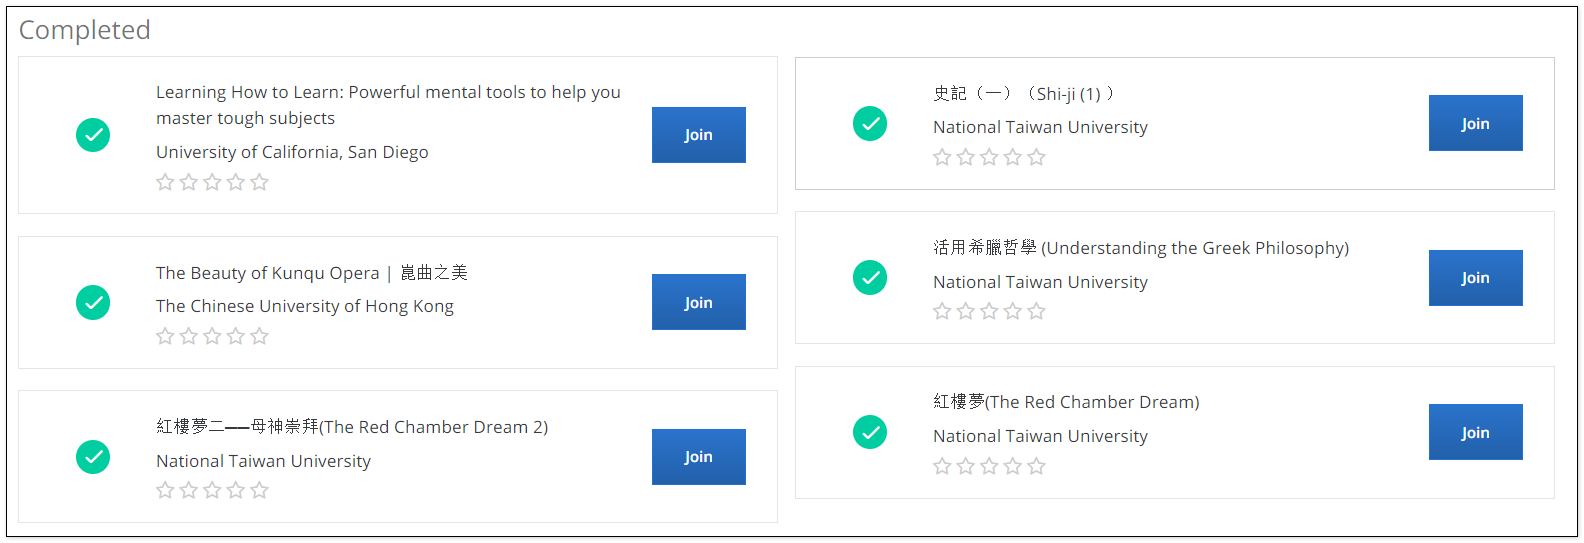Rate The Red Chamber Dream five stars
The width and height of the screenshot is (1584, 543).
[1037, 466]
